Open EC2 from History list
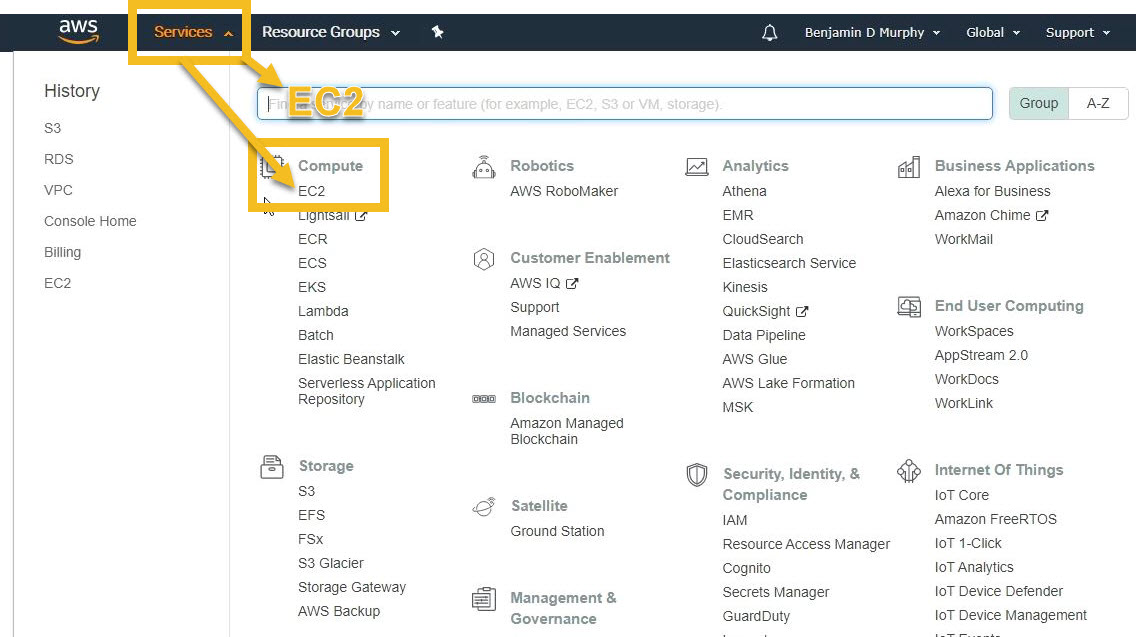Image resolution: width=1136 pixels, height=637 pixels. pos(57,283)
